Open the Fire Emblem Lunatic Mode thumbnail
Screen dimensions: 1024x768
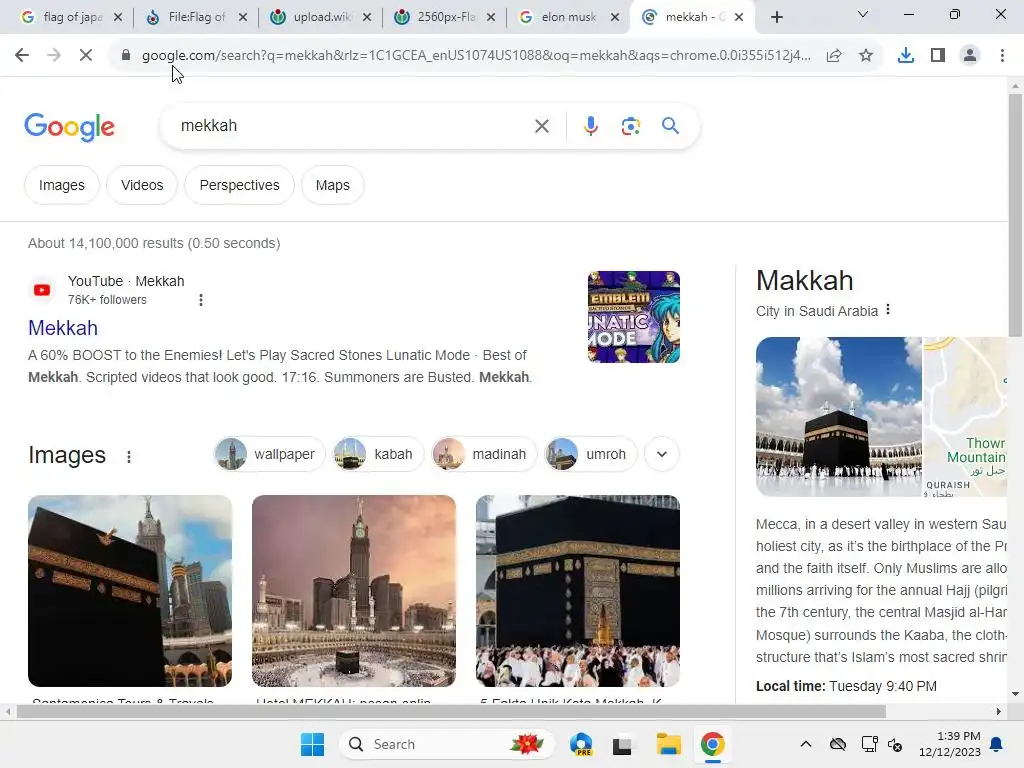[x=633, y=317]
